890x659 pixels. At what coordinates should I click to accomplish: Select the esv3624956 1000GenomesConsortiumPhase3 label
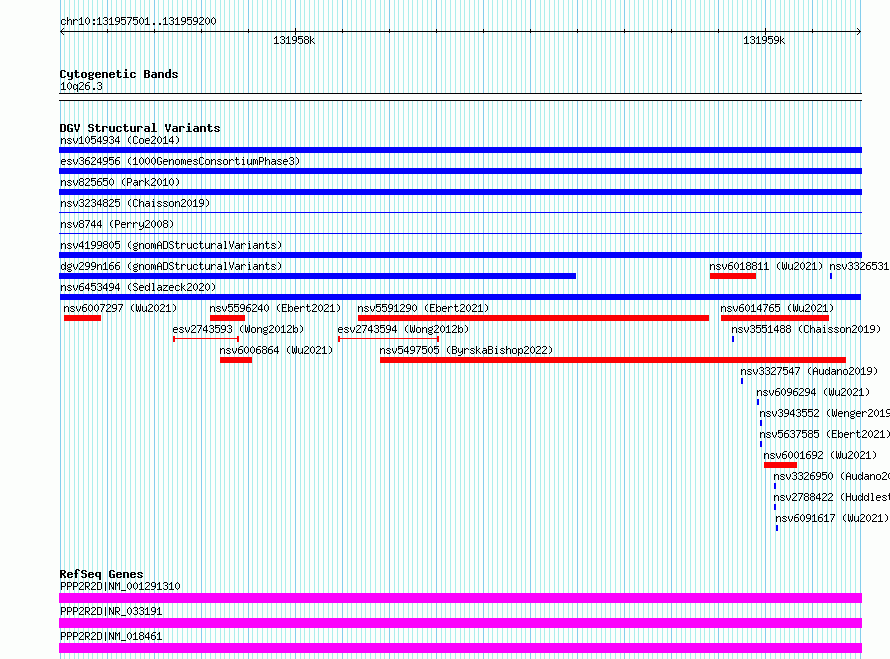pyautogui.click(x=180, y=161)
